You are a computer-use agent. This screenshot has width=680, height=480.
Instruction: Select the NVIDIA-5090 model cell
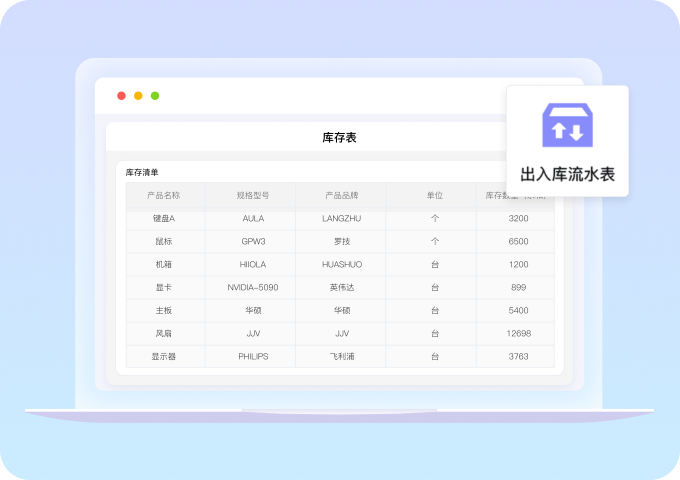pyautogui.click(x=252, y=287)
